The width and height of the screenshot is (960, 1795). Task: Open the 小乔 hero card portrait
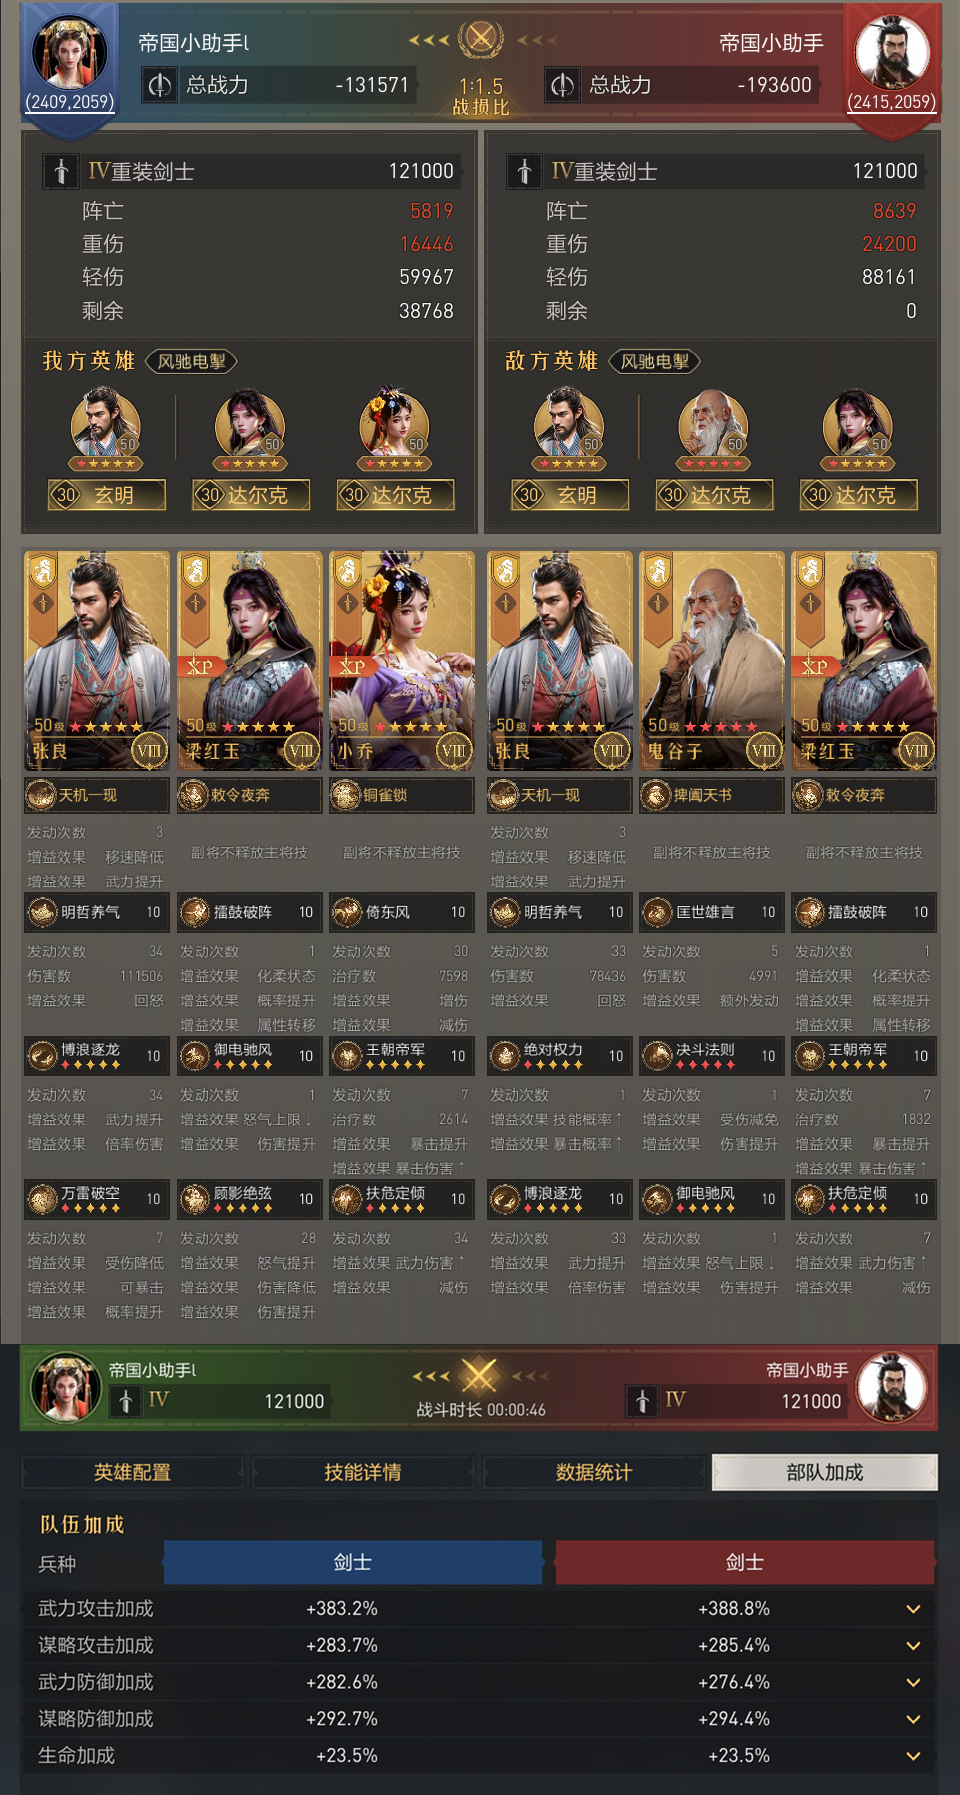(402, 661)
